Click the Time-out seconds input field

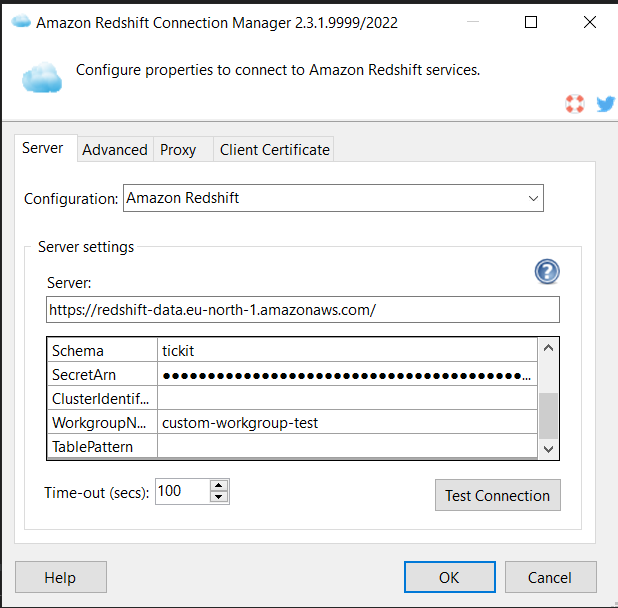pyautogui.click(x=183, y=491)
